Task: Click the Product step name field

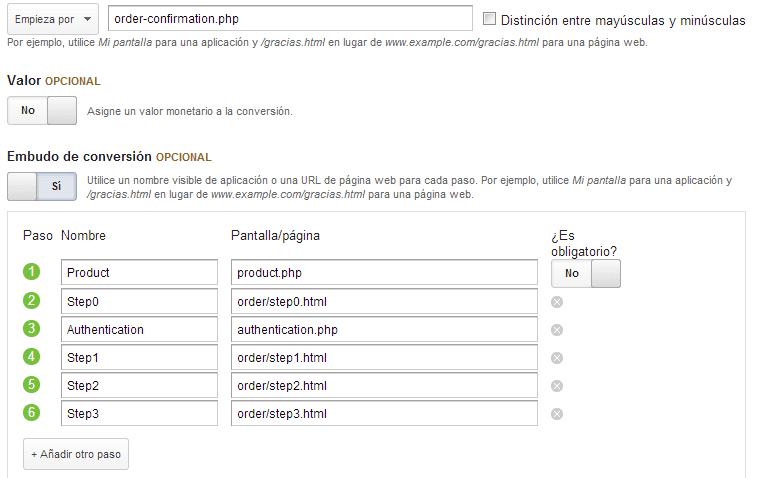Action: pos(139,273)
